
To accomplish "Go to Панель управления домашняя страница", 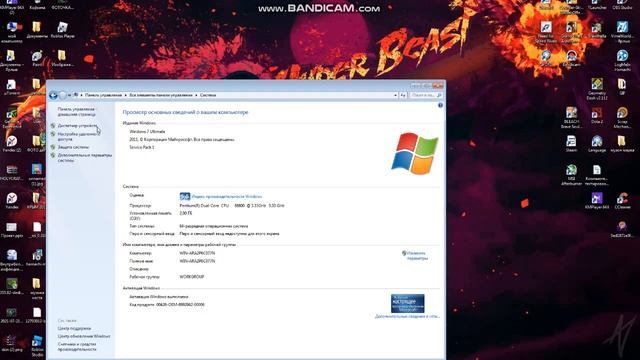I will [76, 112].
